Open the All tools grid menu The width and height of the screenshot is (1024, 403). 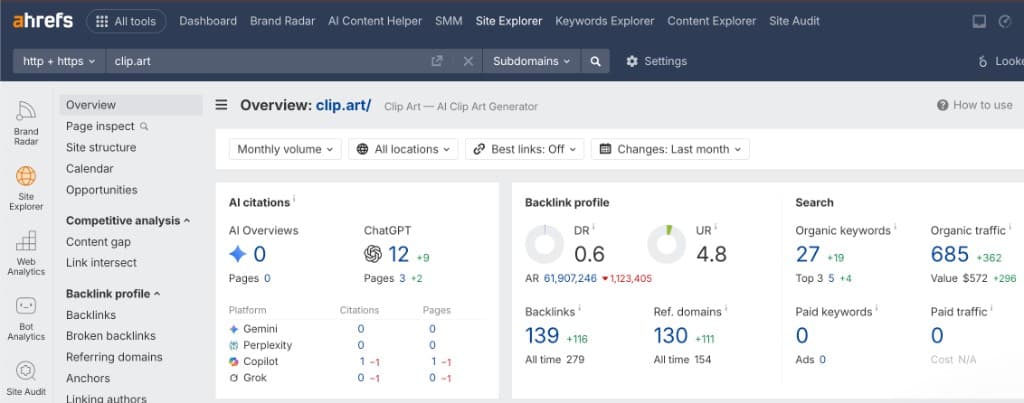126,21
